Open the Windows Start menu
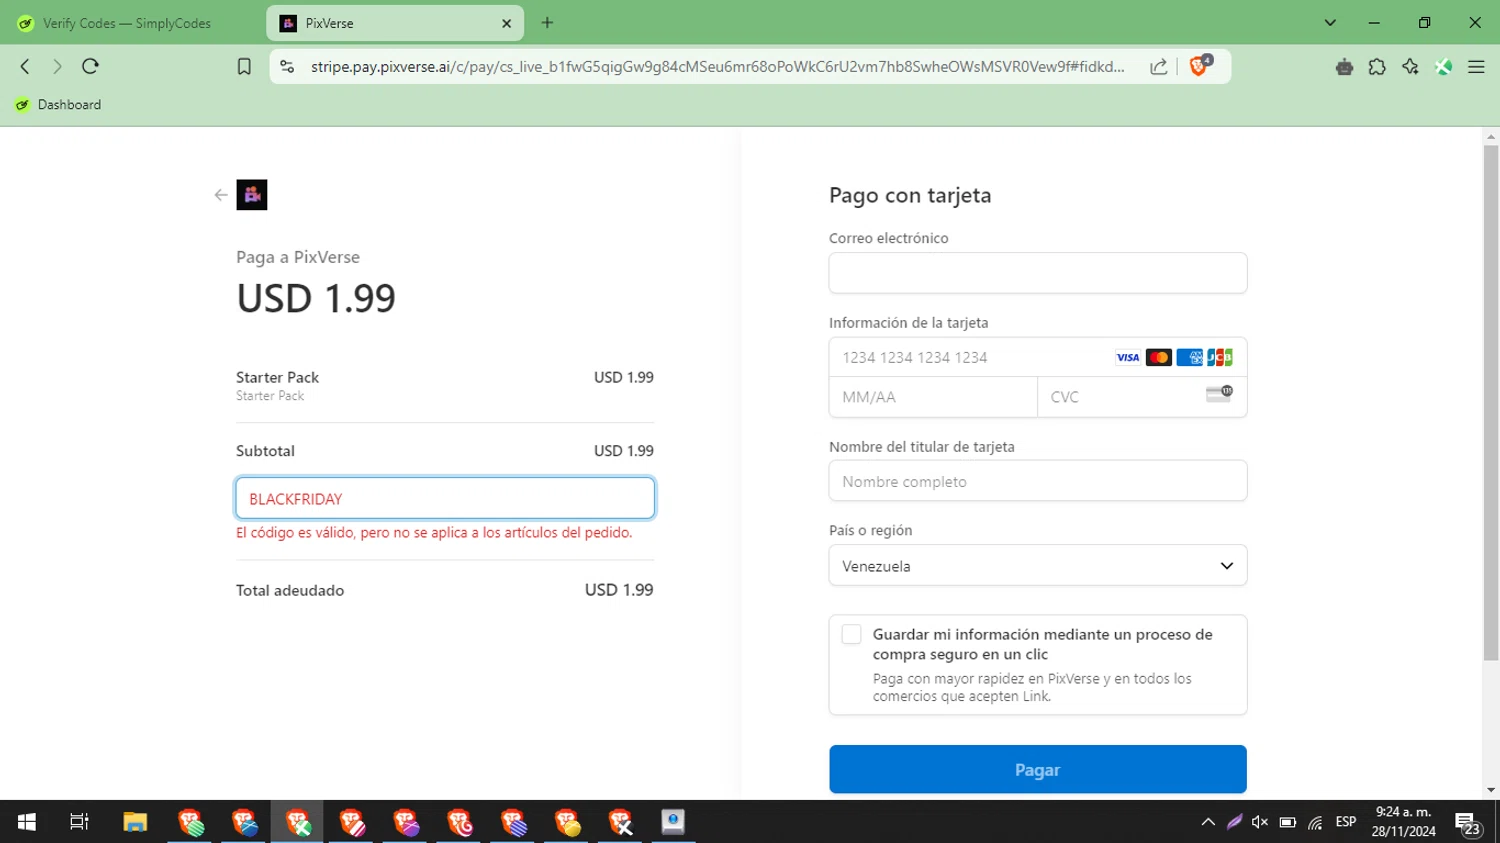This screenshot has height=843, width=1500. pyautogui.click(x=27, y=822)
